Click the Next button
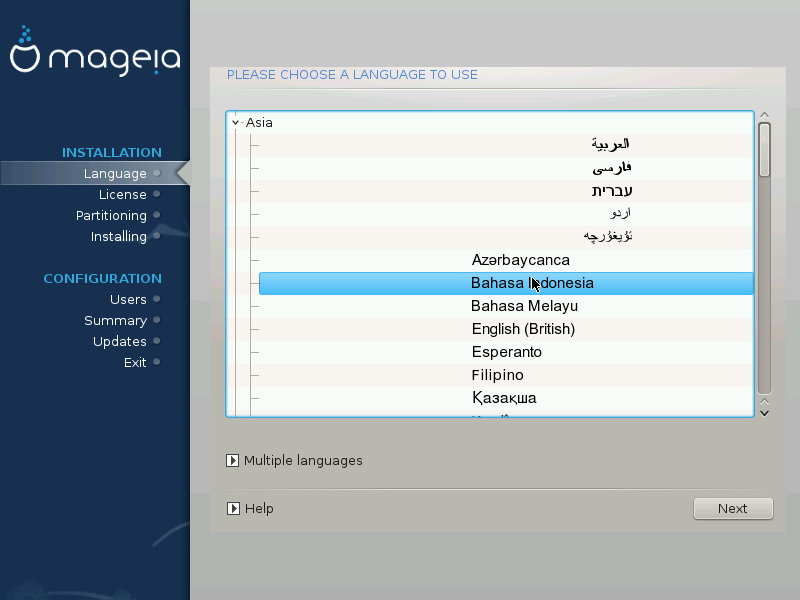This screenshot has width=800, height=600. 733,509
